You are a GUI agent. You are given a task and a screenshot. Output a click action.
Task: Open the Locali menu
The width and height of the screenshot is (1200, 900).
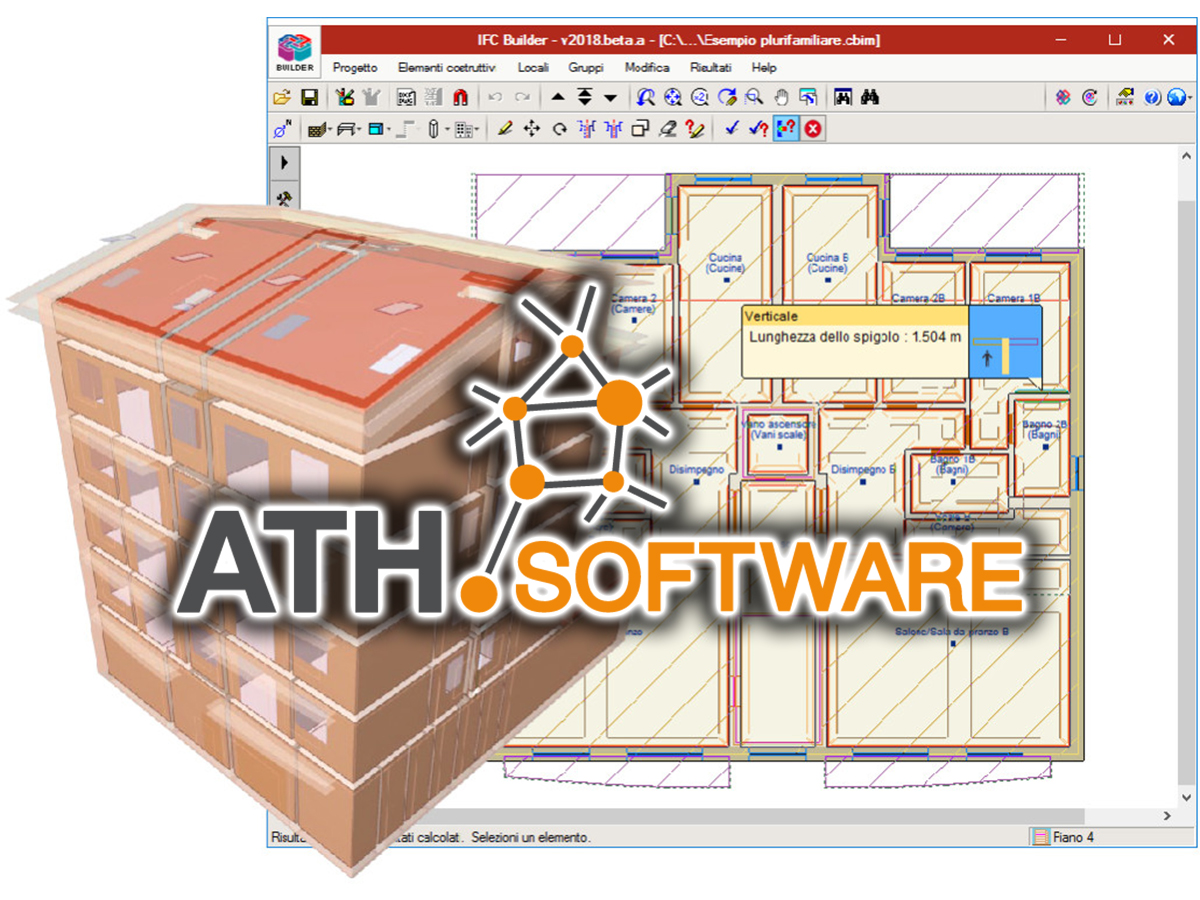[x=533, y=67]
